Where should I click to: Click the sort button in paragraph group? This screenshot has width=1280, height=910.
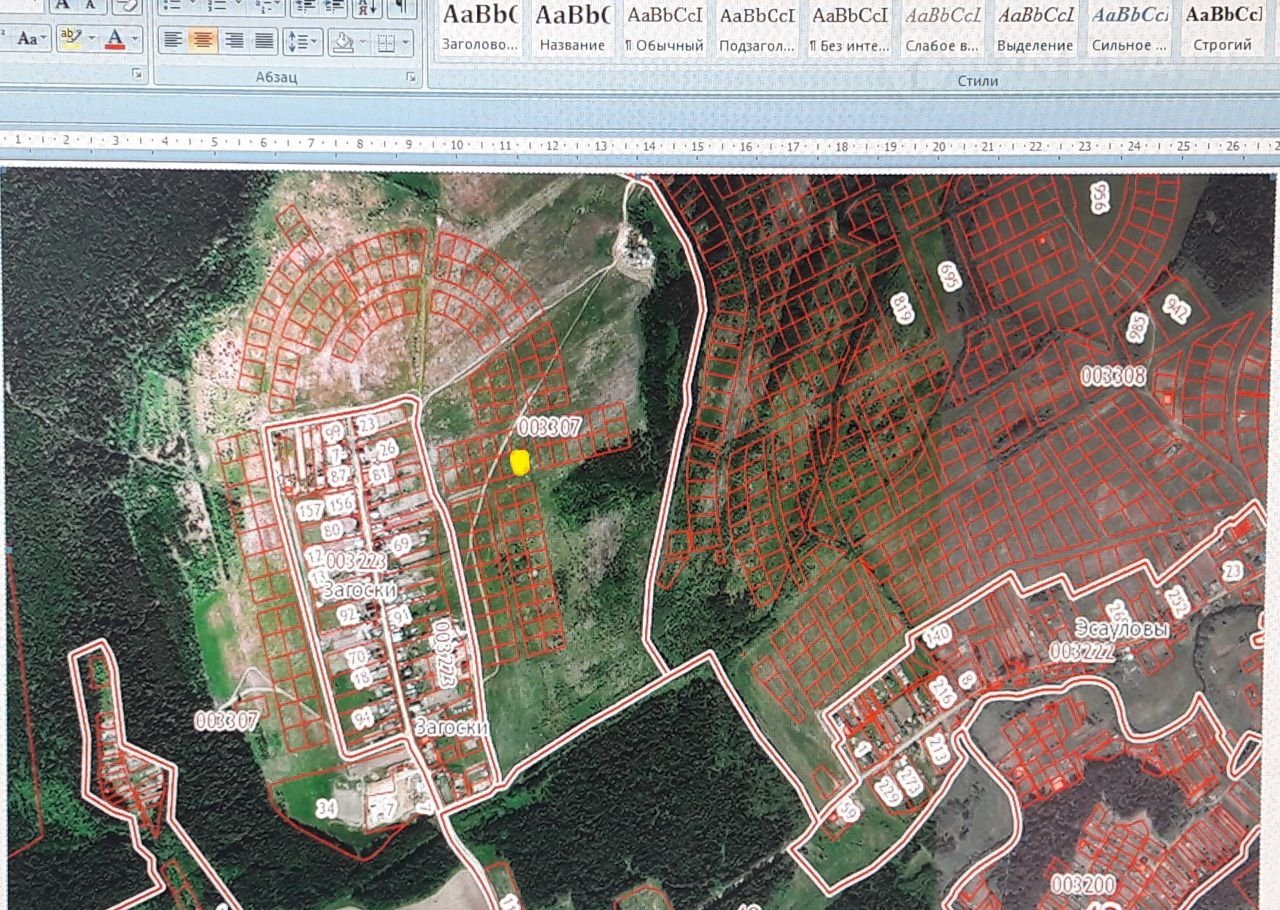pos(367,6)
